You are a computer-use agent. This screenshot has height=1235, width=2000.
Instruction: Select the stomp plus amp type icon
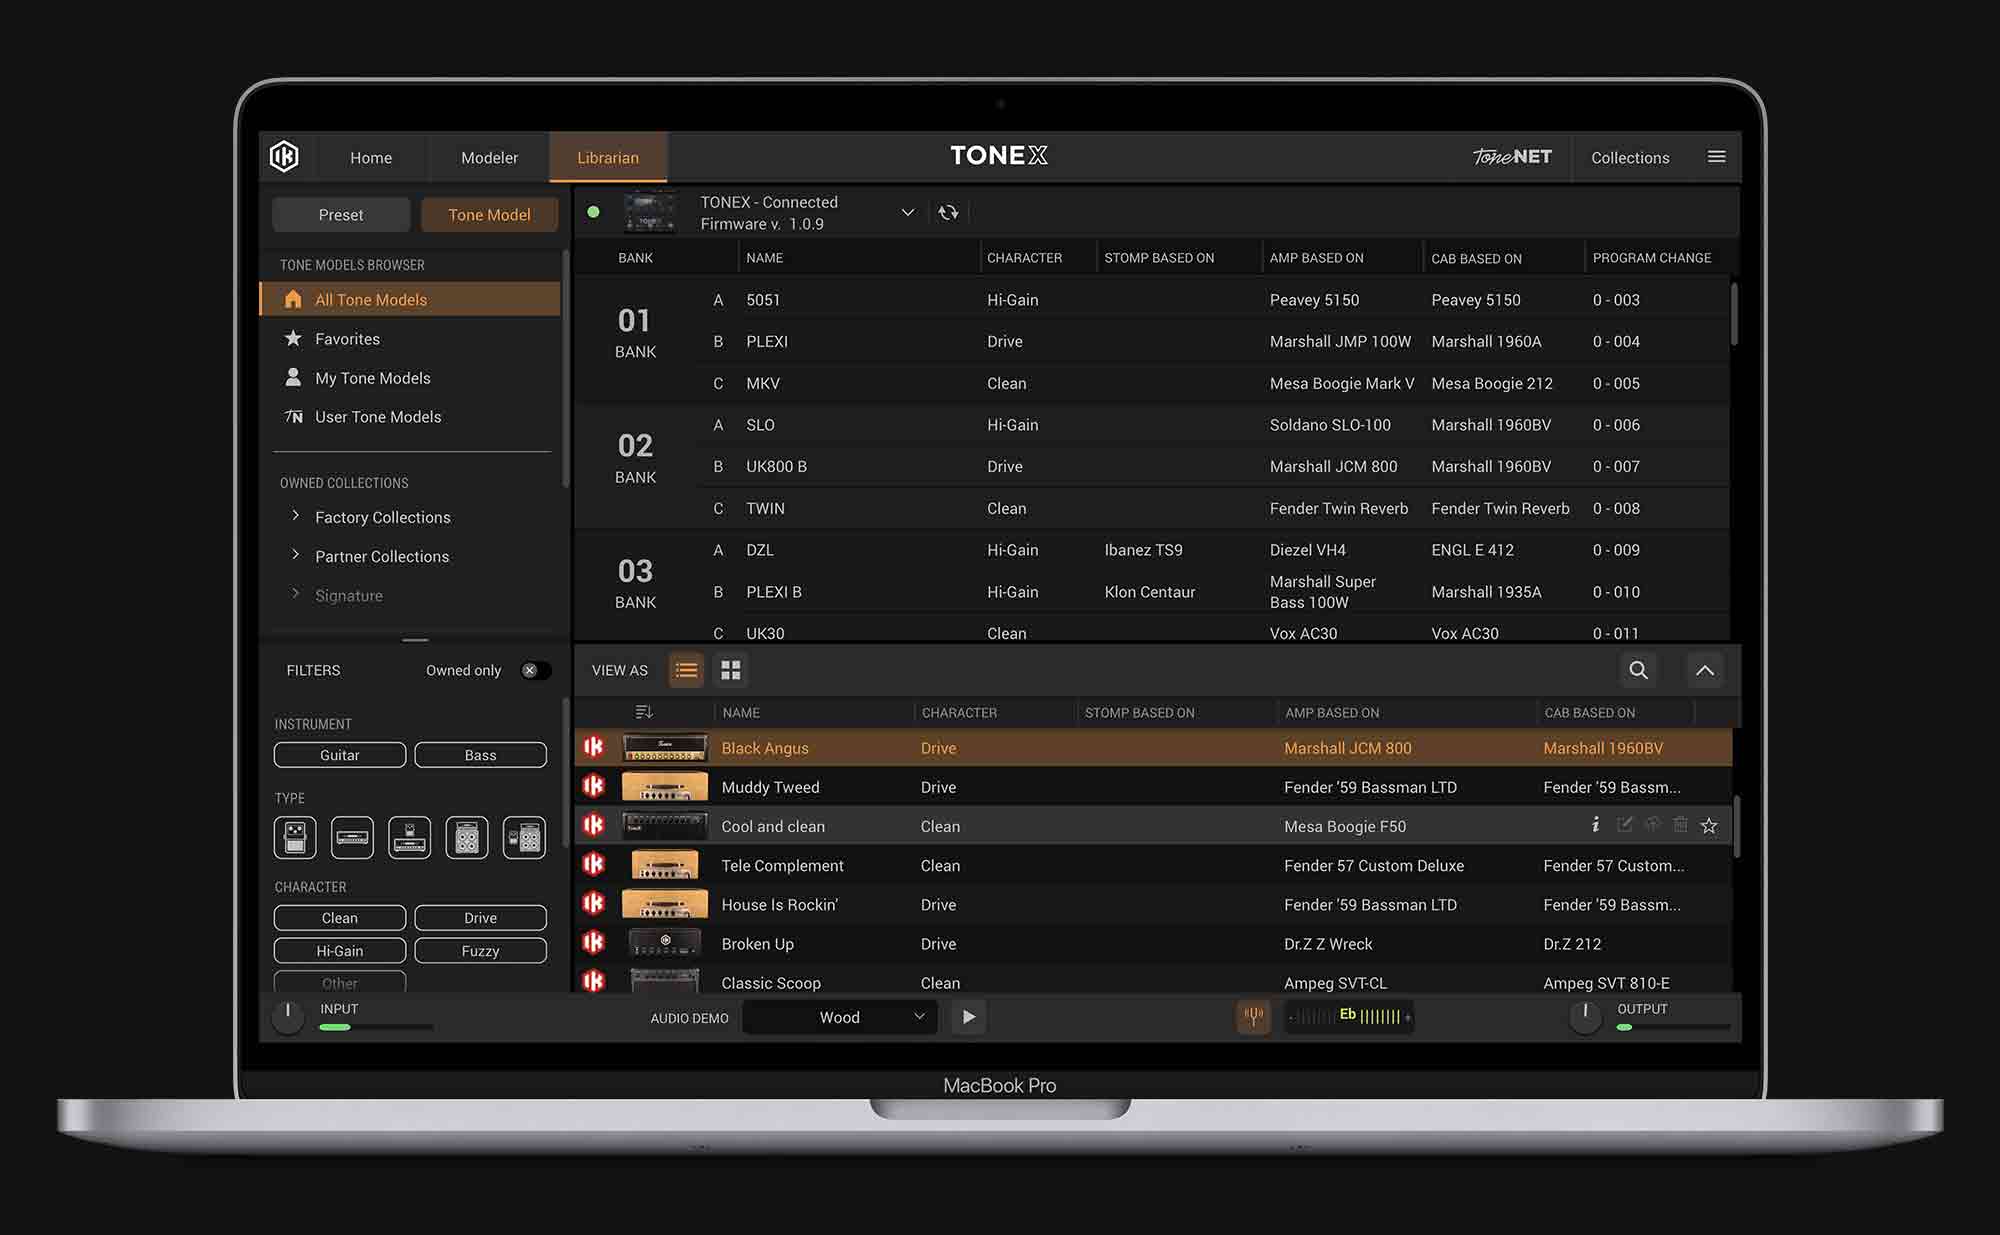[x=409, y=837]
